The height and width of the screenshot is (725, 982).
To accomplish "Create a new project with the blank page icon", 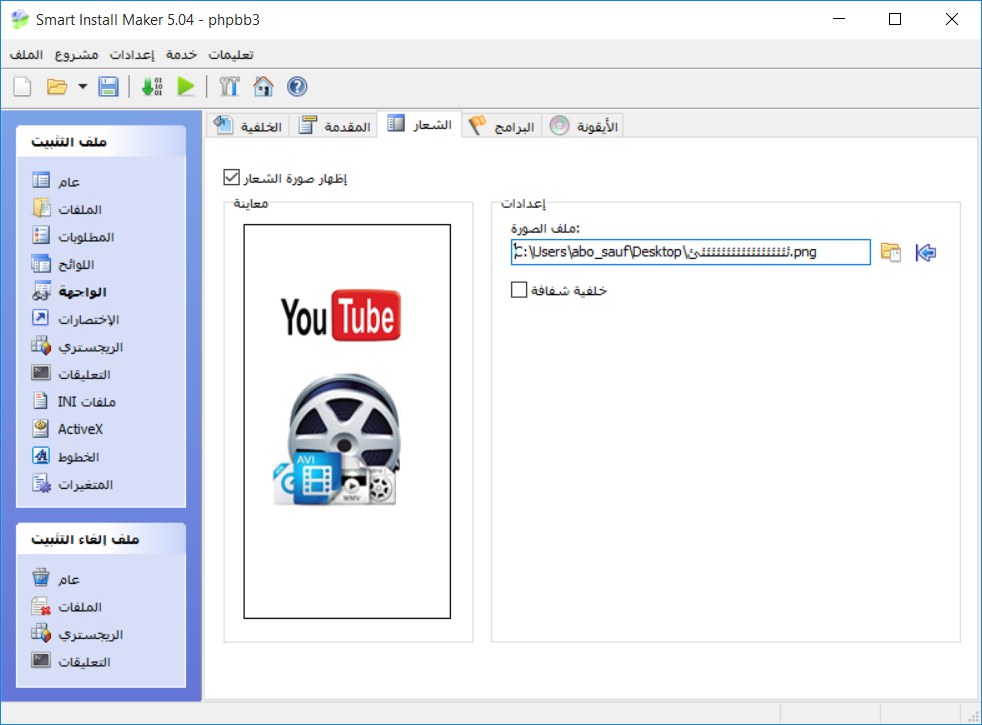I will (x=23, y=86).
